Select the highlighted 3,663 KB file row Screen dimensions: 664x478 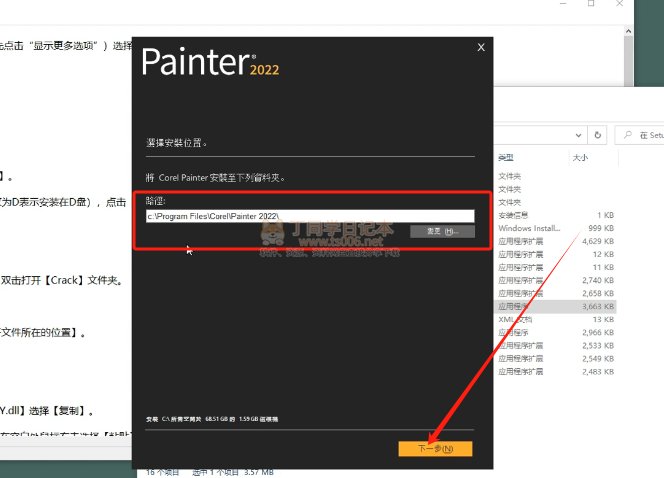tap(556, 307)
